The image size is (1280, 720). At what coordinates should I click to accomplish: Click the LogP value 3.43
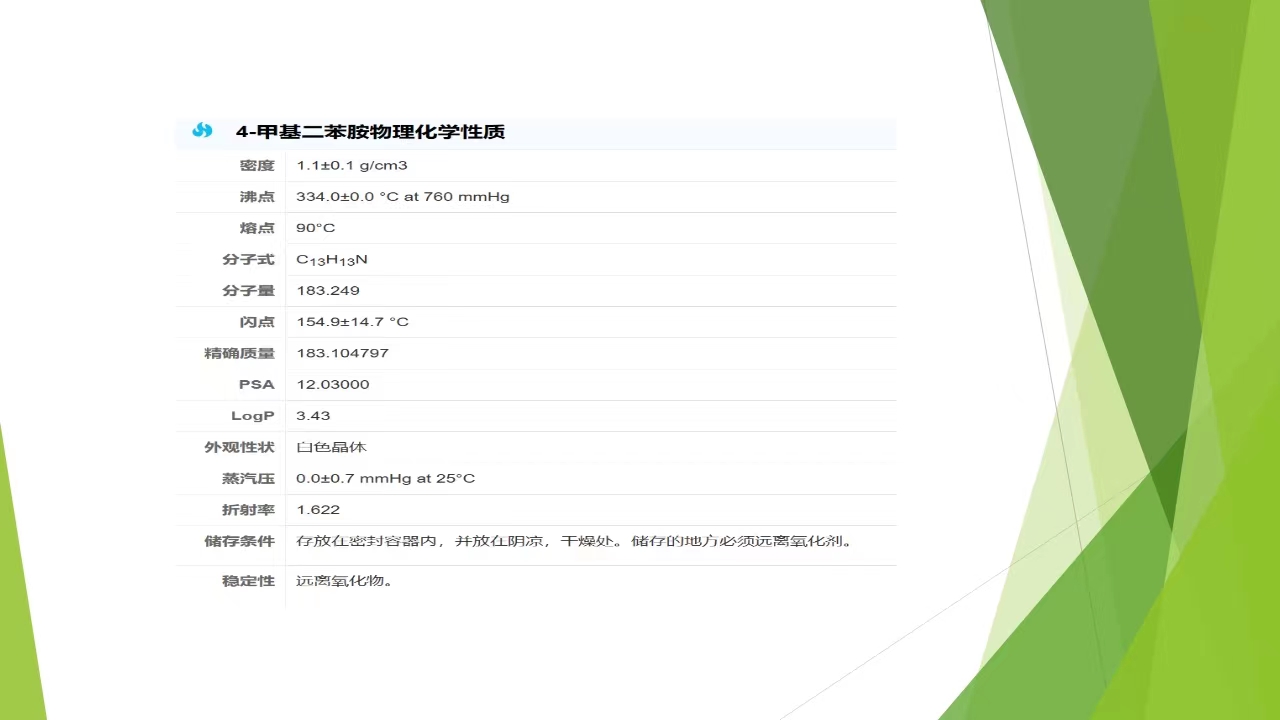pyautogui.click(x=313, y=415)
